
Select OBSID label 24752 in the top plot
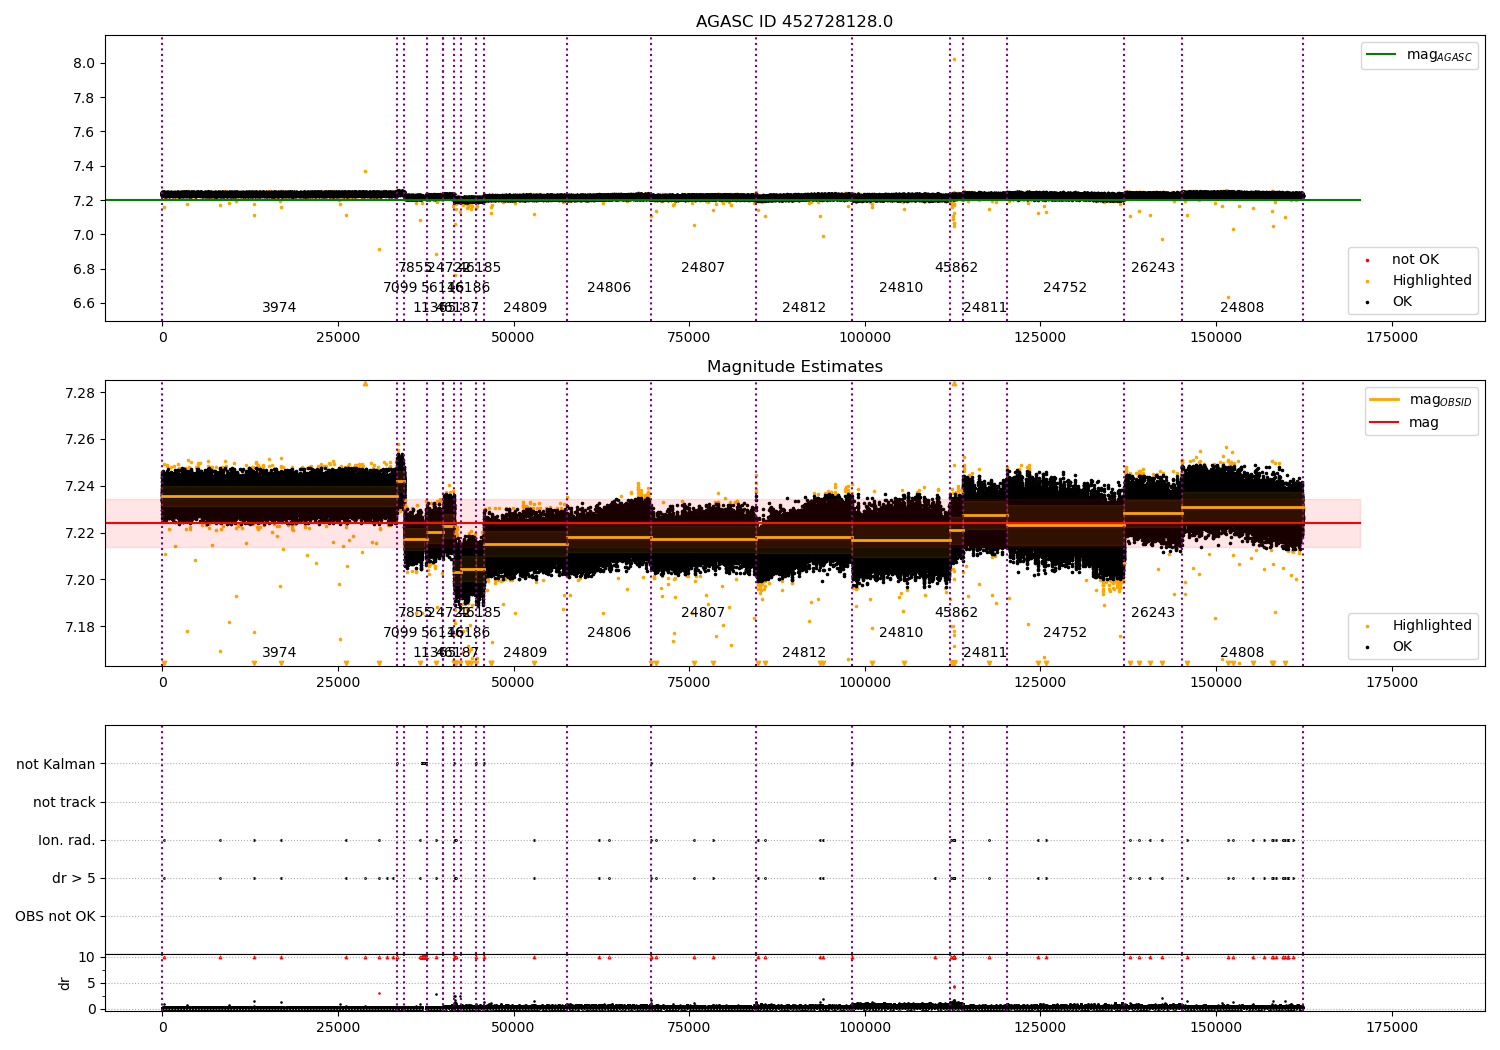click(1065, 288)
